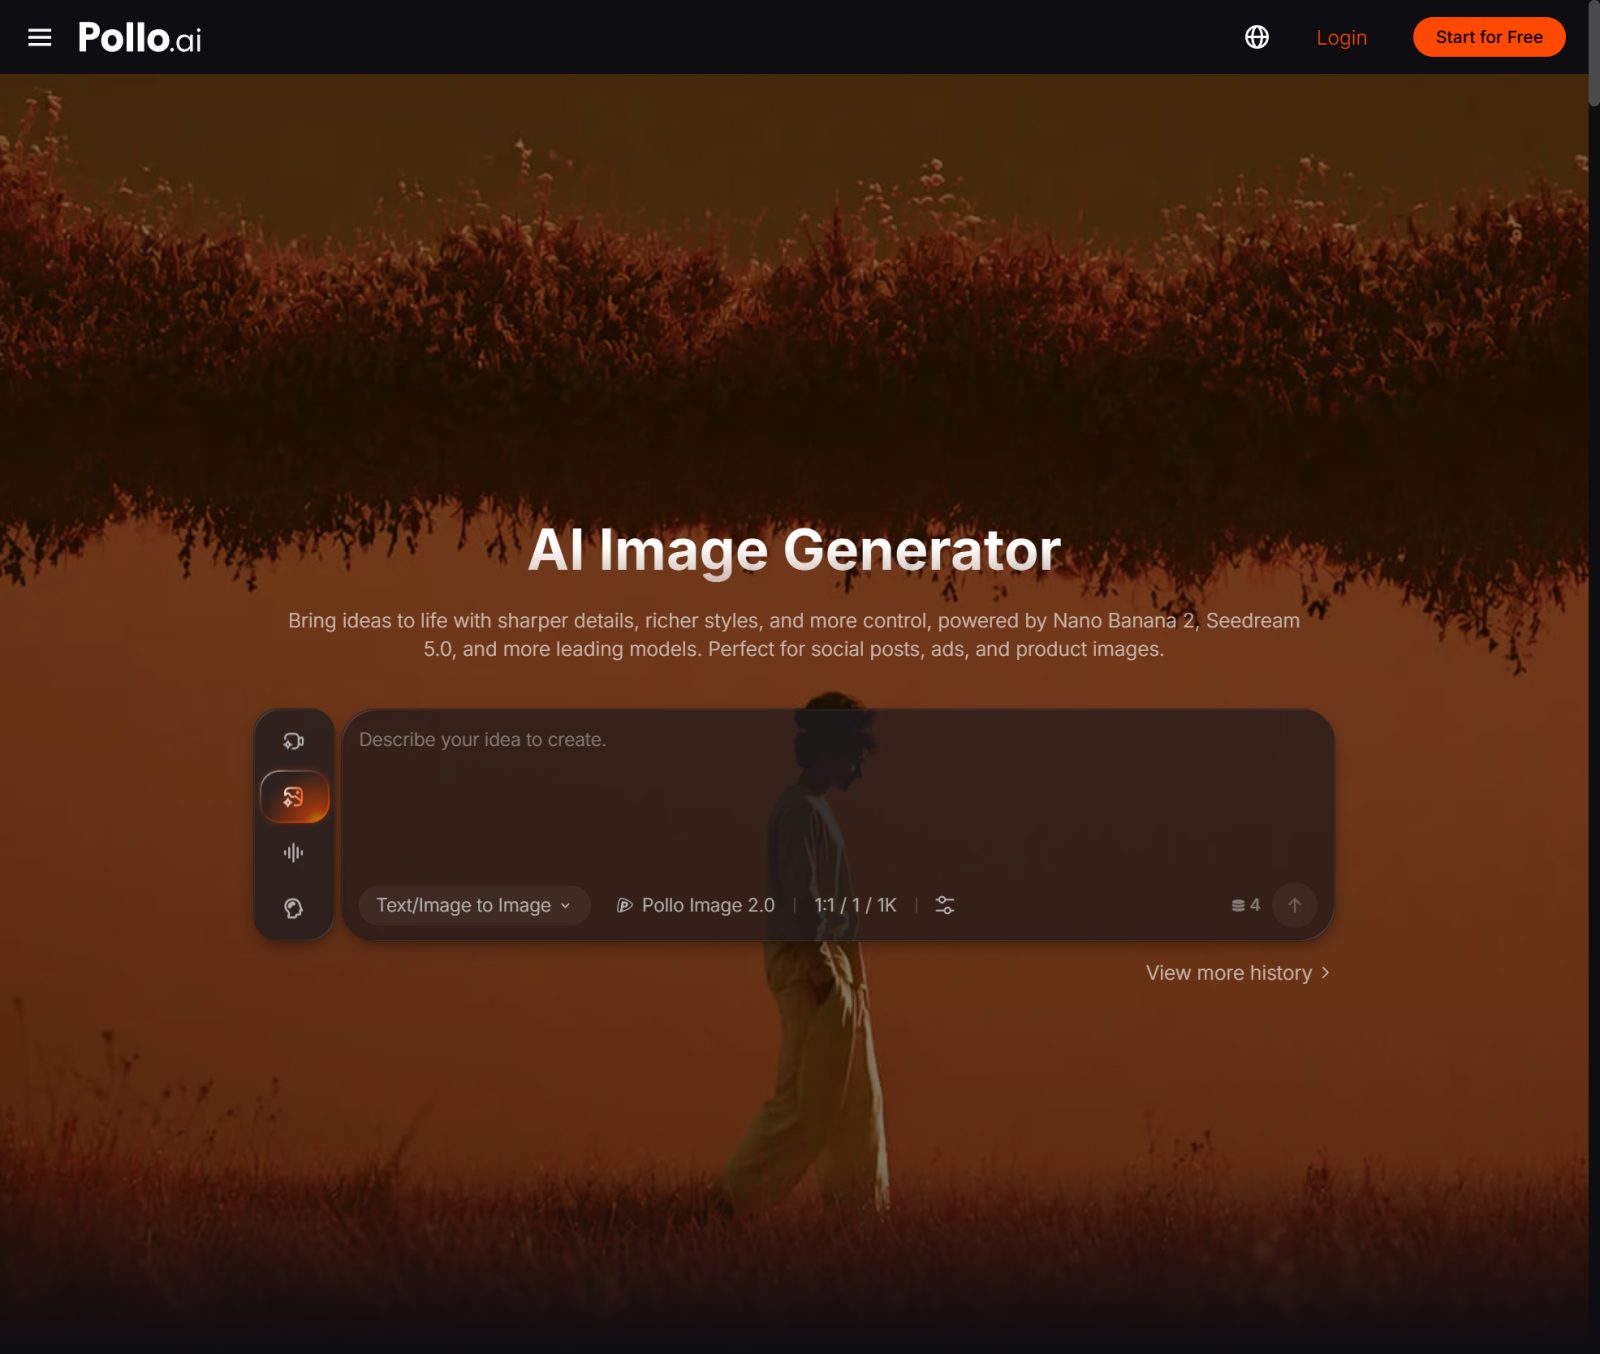This screenshot has height=1354, width=1600.
Task: Expand the Text/Image to Image dropdown
Action: (x=474, y=905)
